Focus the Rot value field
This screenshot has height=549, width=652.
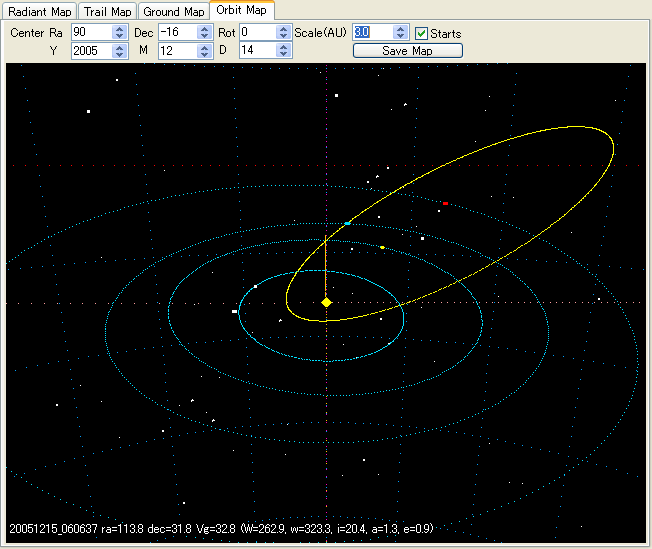coord(258,33)
